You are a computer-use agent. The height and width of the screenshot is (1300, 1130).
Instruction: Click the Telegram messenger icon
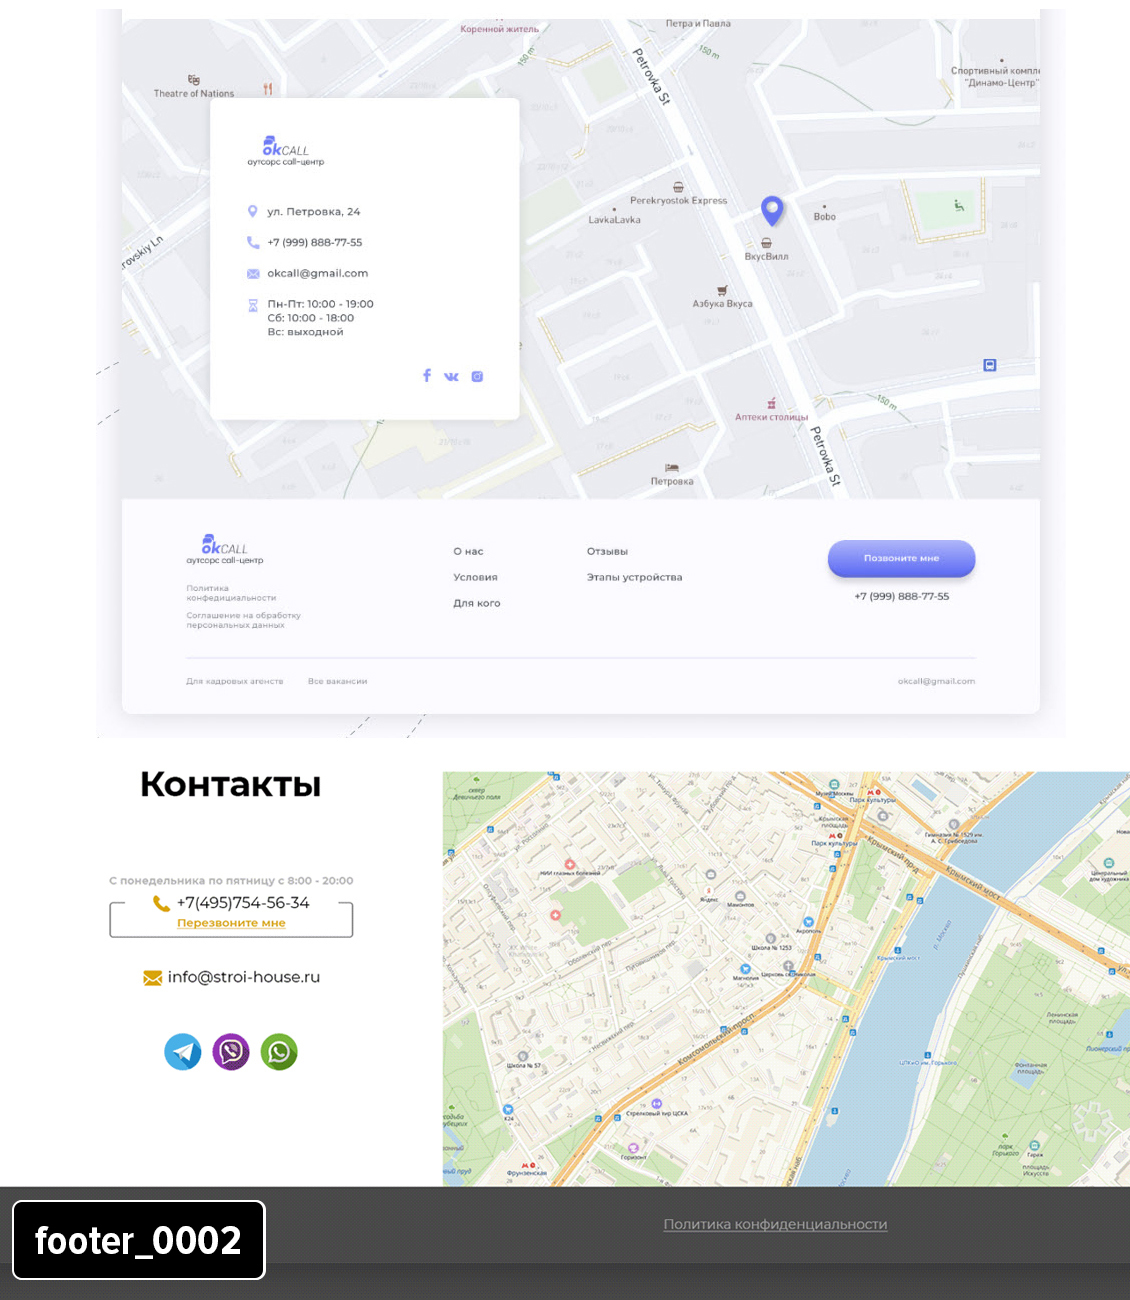(x=183, y=1052)
